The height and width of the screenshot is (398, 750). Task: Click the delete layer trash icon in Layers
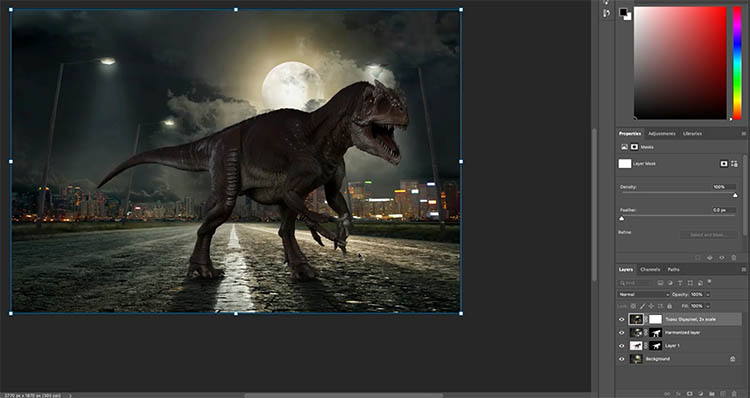point(734,394)
